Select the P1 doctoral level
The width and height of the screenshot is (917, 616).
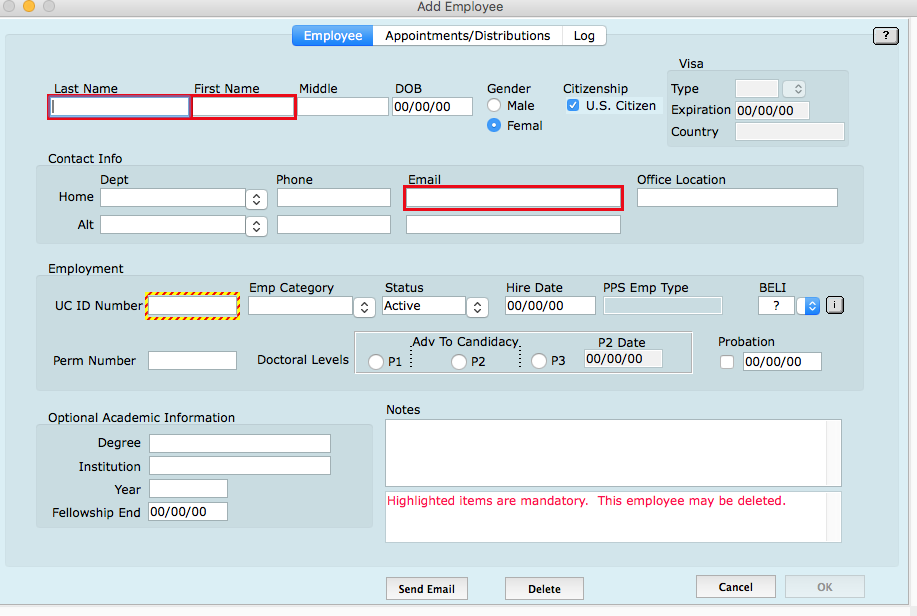click(x=377, y=361)
